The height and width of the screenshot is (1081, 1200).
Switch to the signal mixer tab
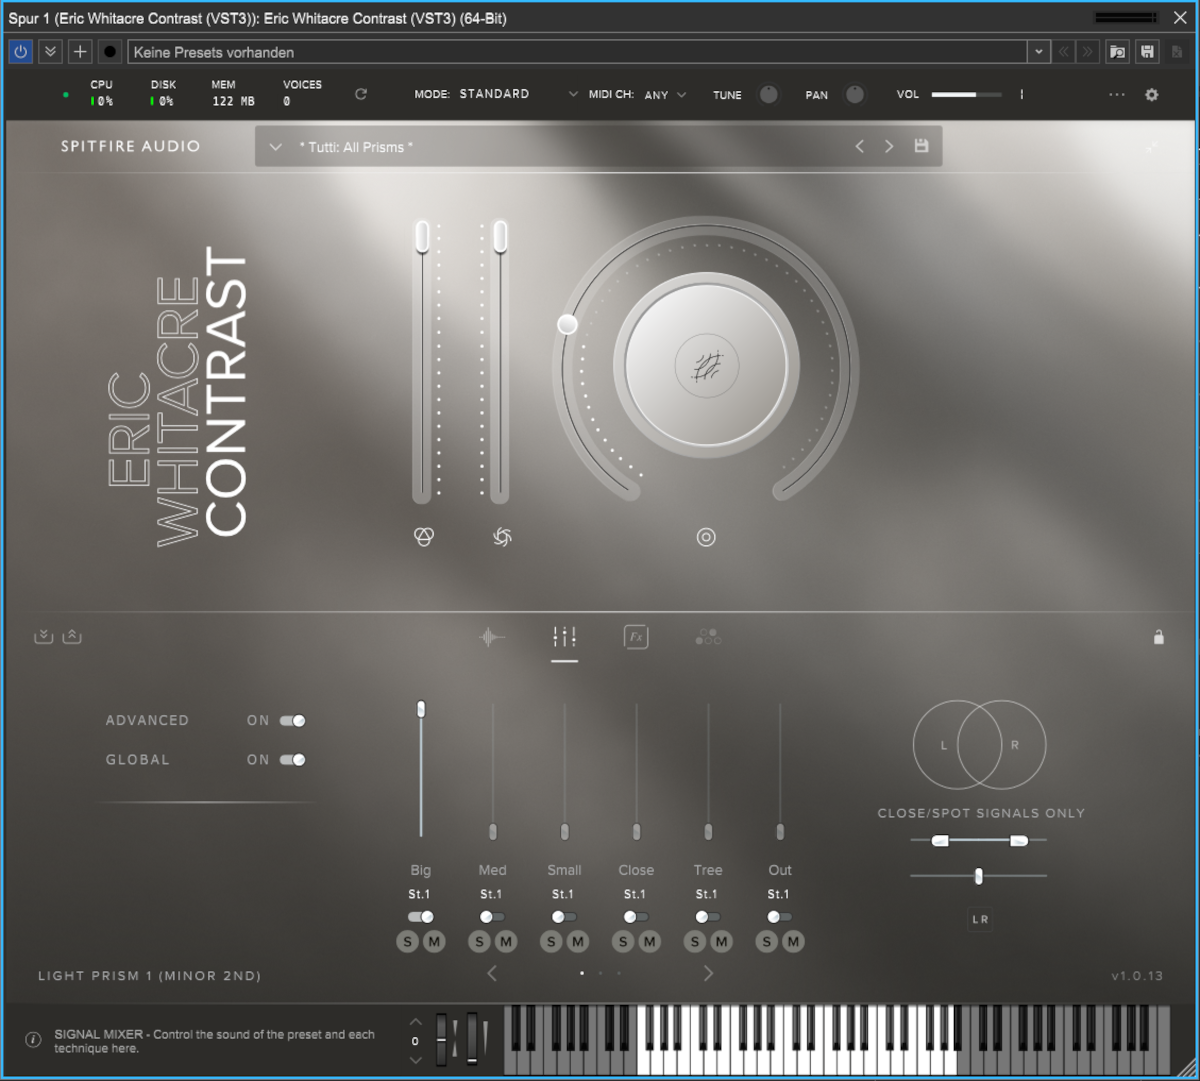(x=564, y=637)
